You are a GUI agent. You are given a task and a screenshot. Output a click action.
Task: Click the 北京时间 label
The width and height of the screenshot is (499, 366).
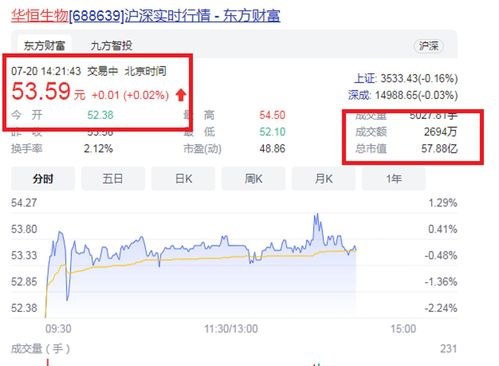(x=145, y=71)
